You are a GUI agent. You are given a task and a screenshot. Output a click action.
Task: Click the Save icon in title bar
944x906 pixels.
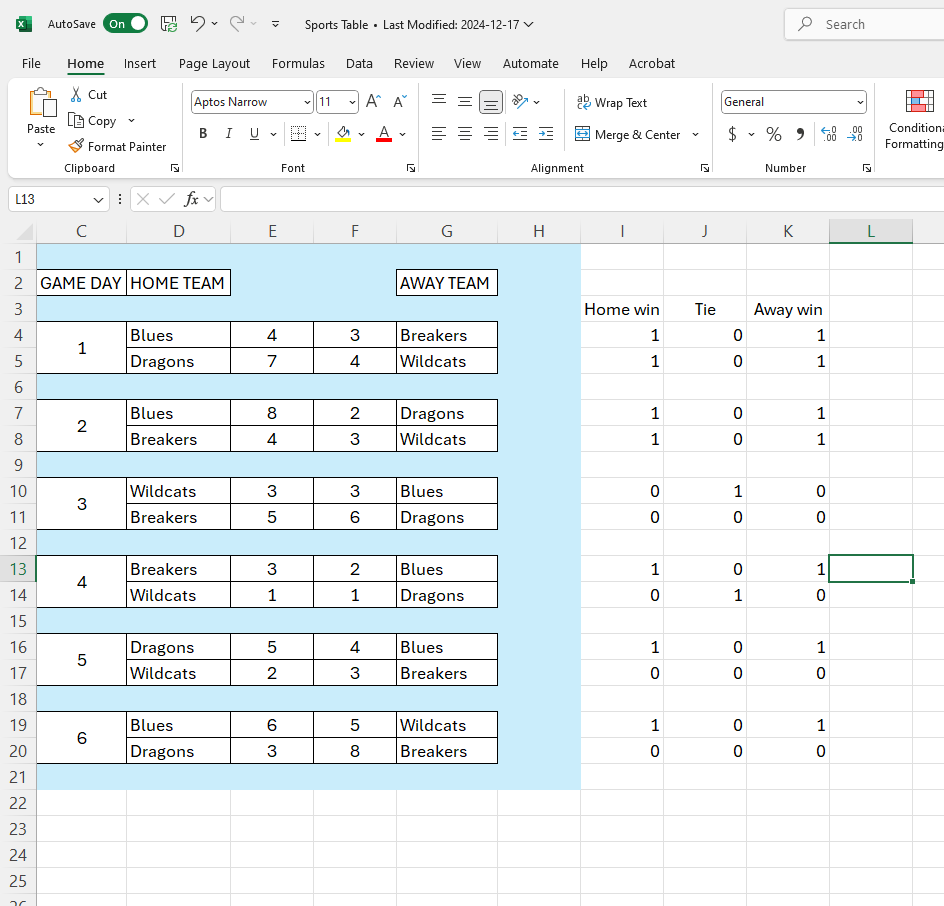coord(169,24)
